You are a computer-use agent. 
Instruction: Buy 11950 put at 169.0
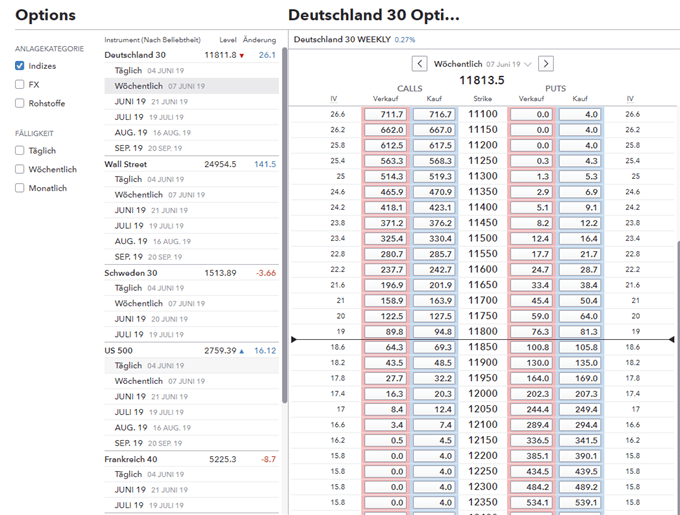click(x=580, y=378)
